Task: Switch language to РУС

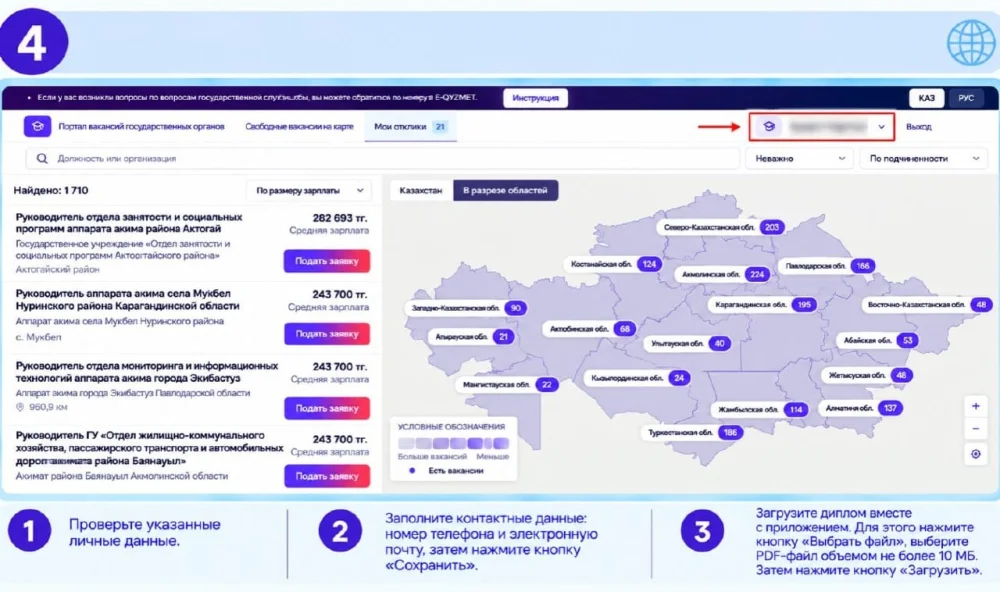Action: point(966,98)
